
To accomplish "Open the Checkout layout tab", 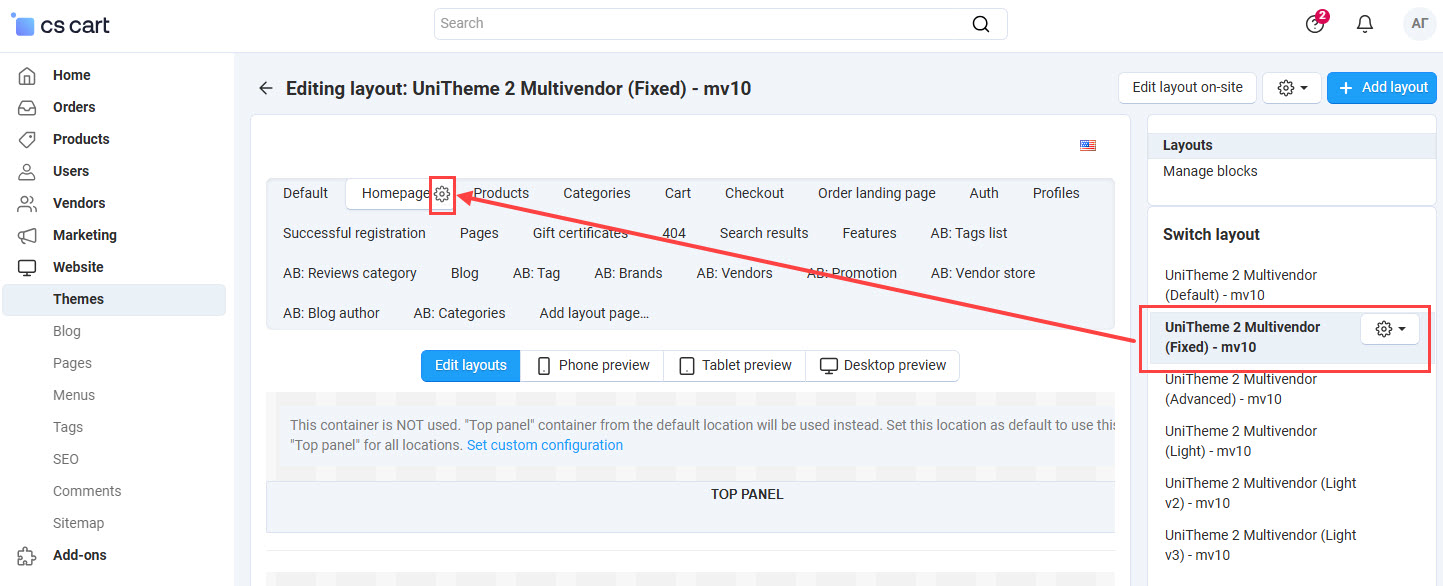I will pos(755,193).
